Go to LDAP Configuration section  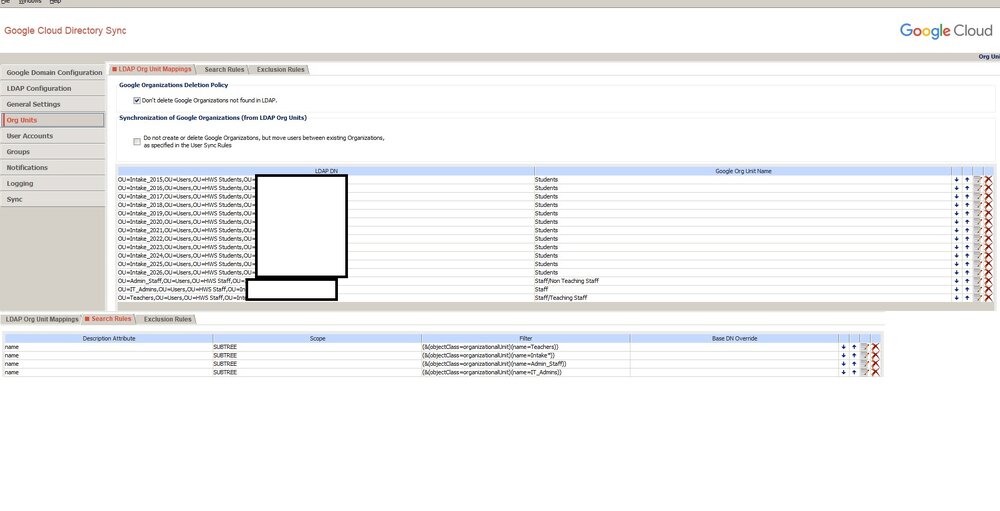53,89
